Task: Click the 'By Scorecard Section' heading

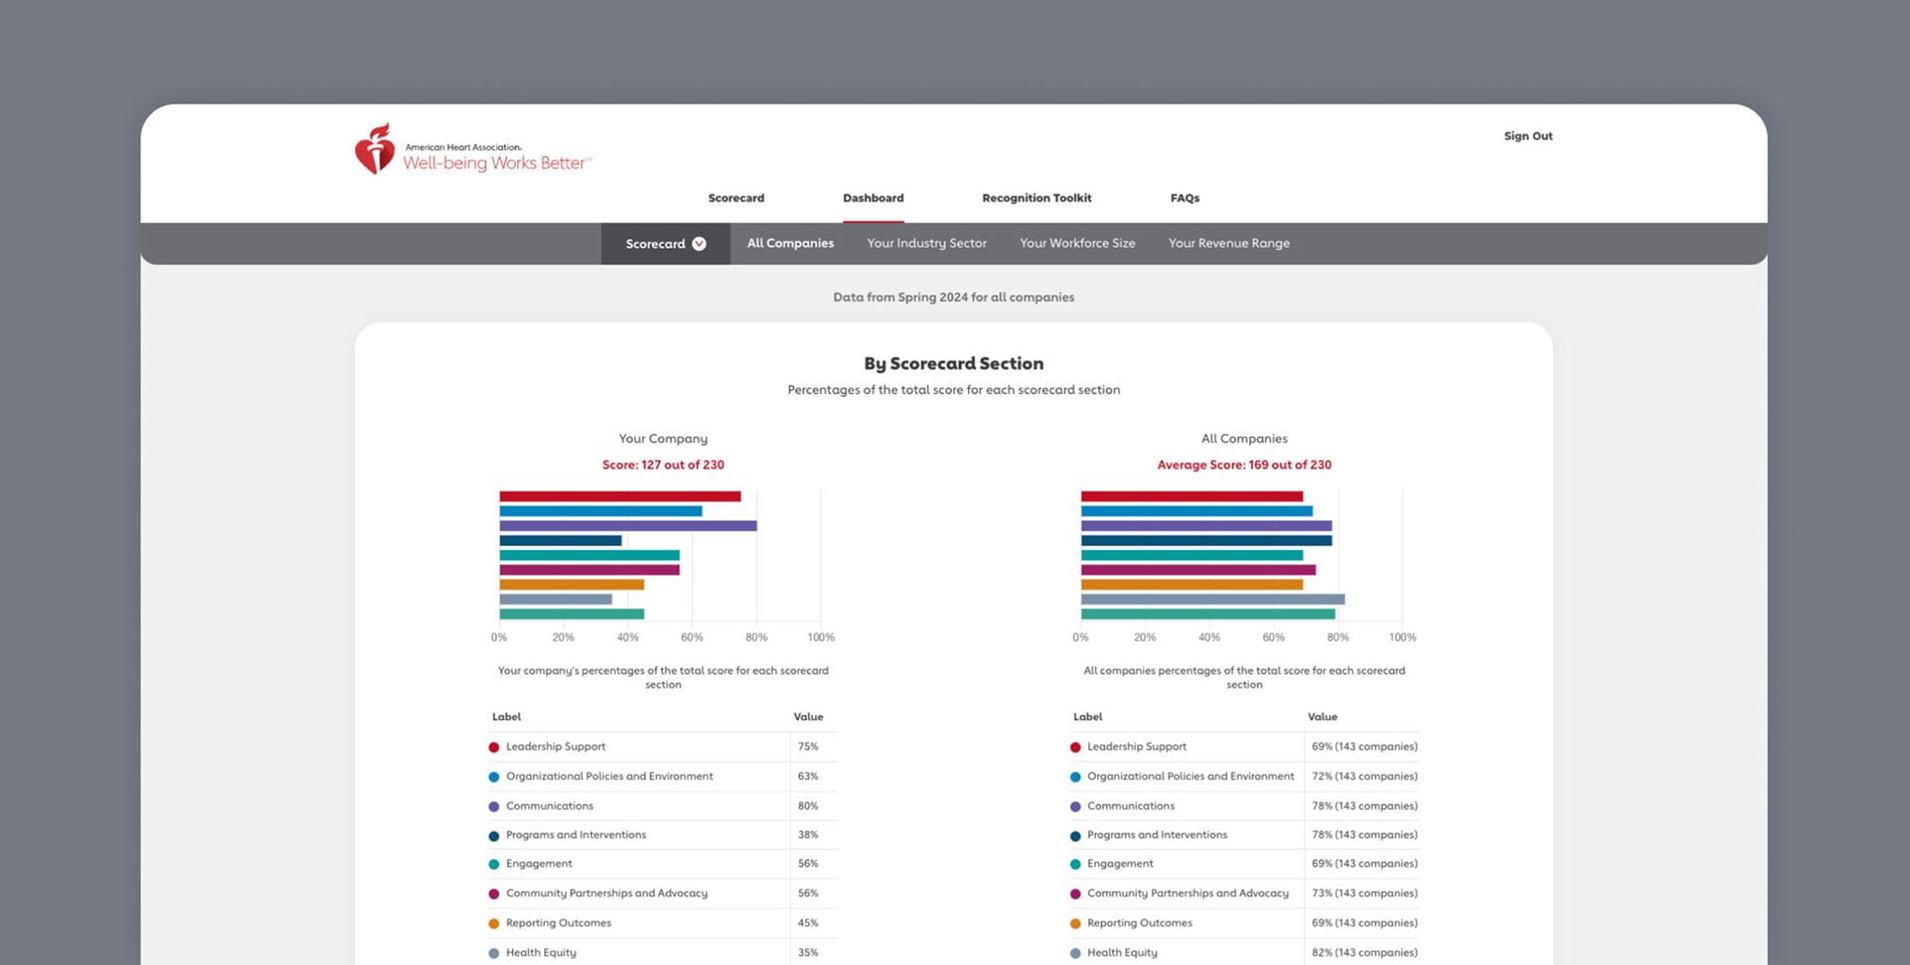Action: tap(954, 364)
